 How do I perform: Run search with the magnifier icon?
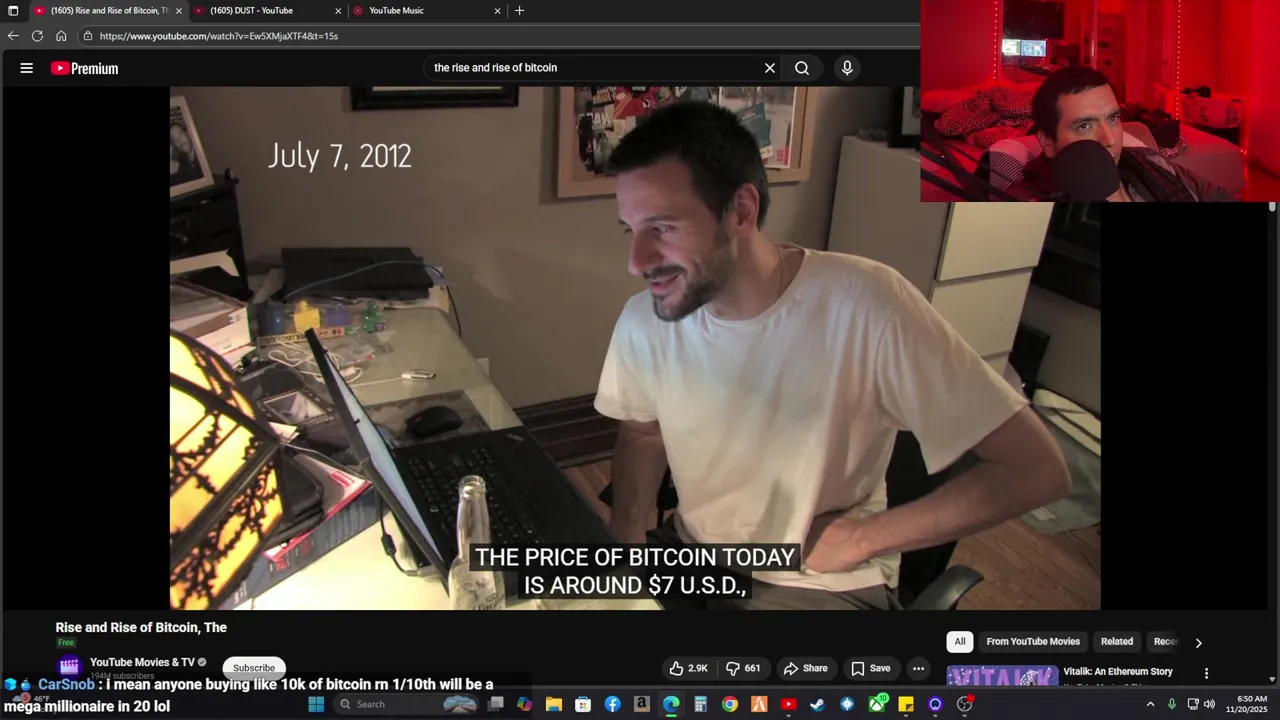tap(802, 68)
